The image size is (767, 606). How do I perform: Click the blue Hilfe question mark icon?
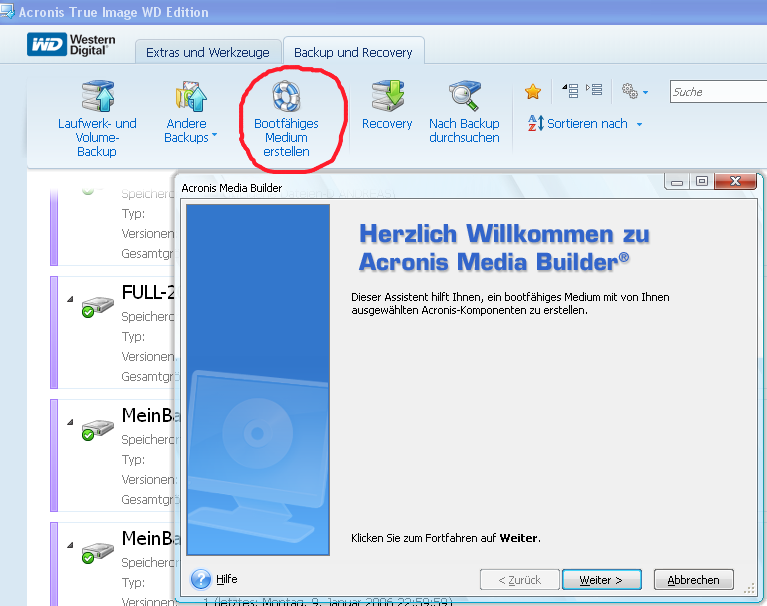click(x=201, y=579)
